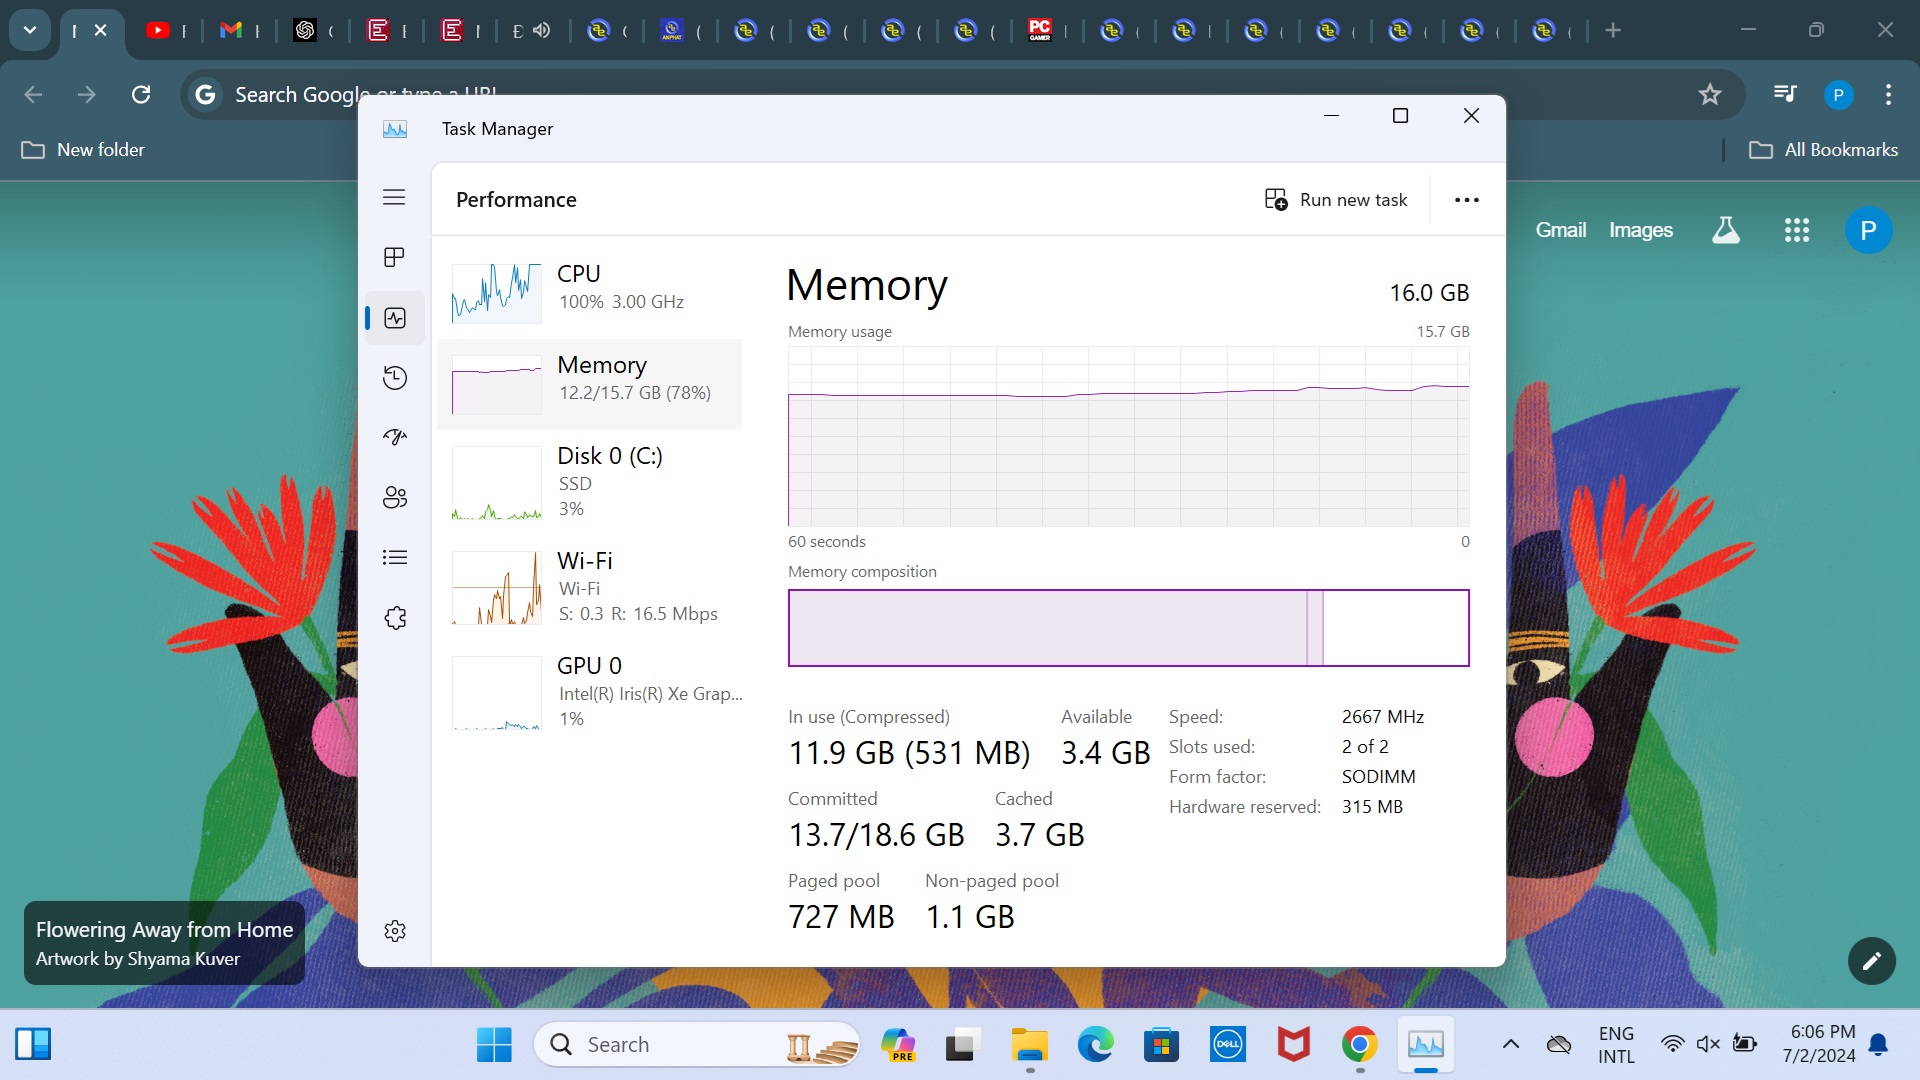Image resolution: width=1920 pixels, height=1080 pixels.
Task: Click the Processes panel menu item
Action: [393, 257]
